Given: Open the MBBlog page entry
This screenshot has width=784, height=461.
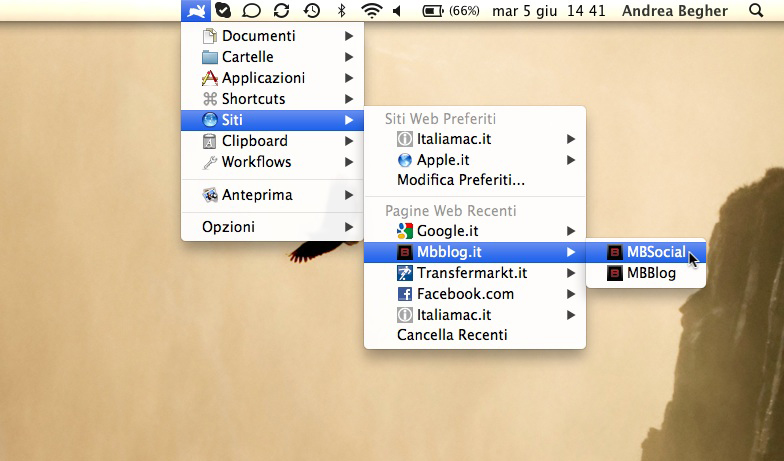Looking at the screenshot, I should point(646,273).
